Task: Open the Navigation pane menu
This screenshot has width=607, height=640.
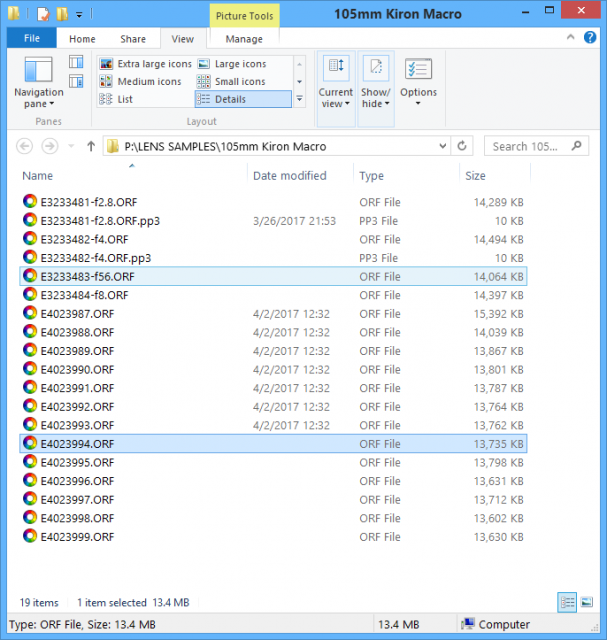Action: (x=39, y=82)
